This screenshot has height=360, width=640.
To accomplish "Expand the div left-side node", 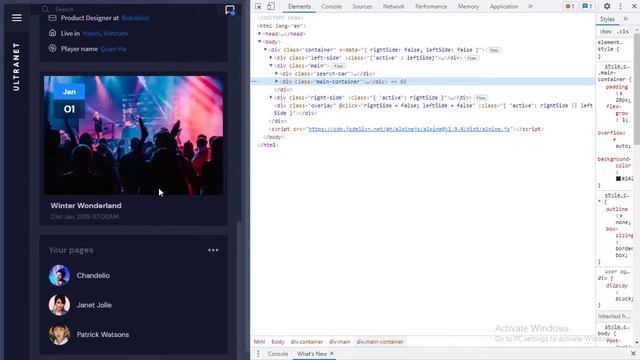I will coord(271,58).
